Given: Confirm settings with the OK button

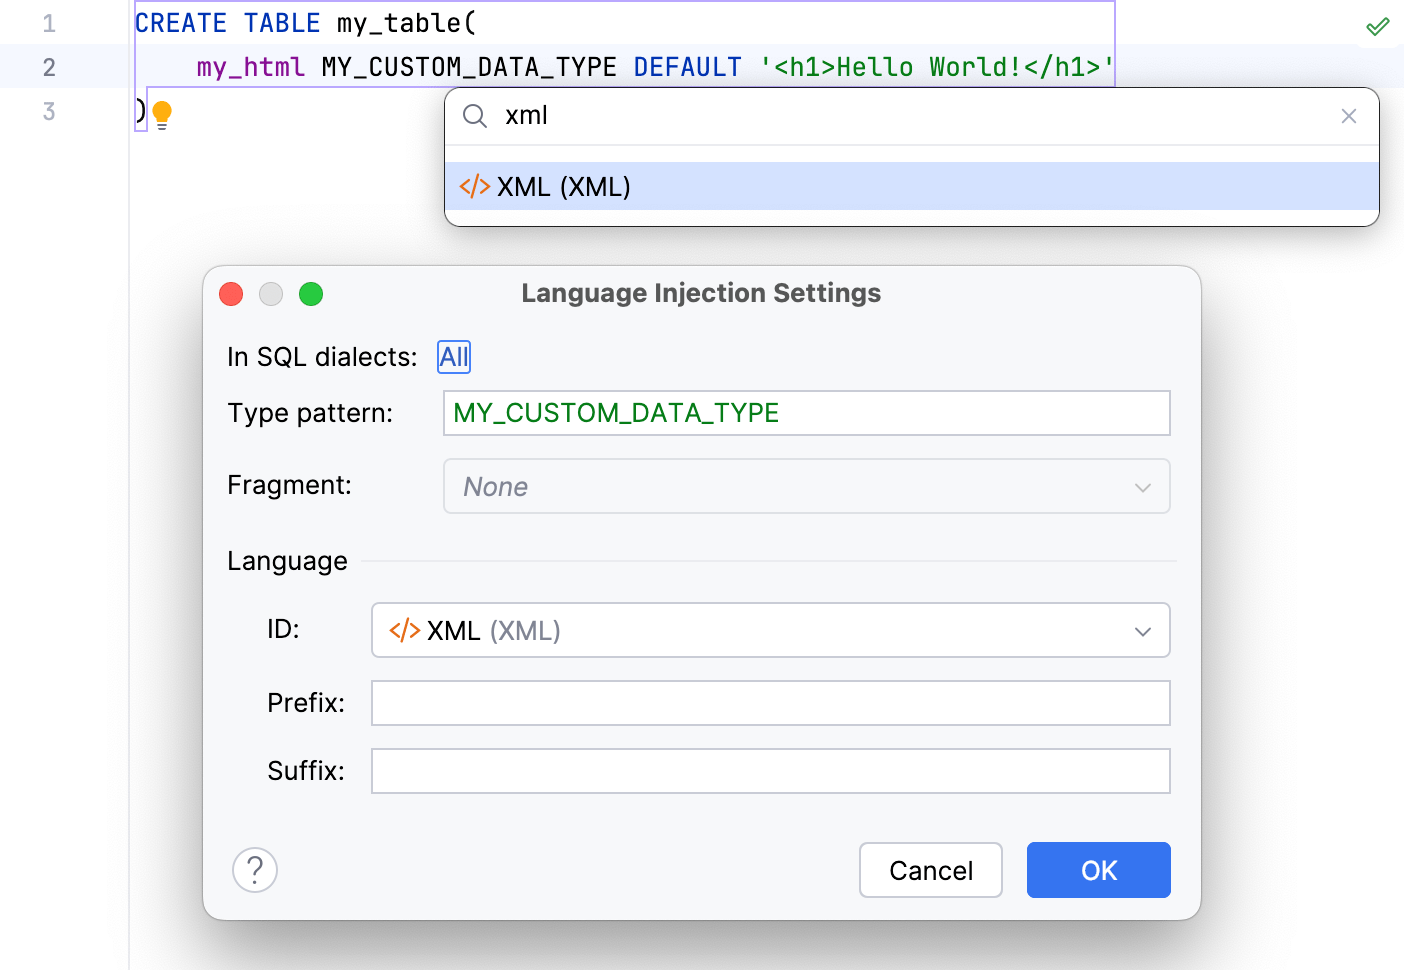Looking at the screenshot, I should [1098, 870].
